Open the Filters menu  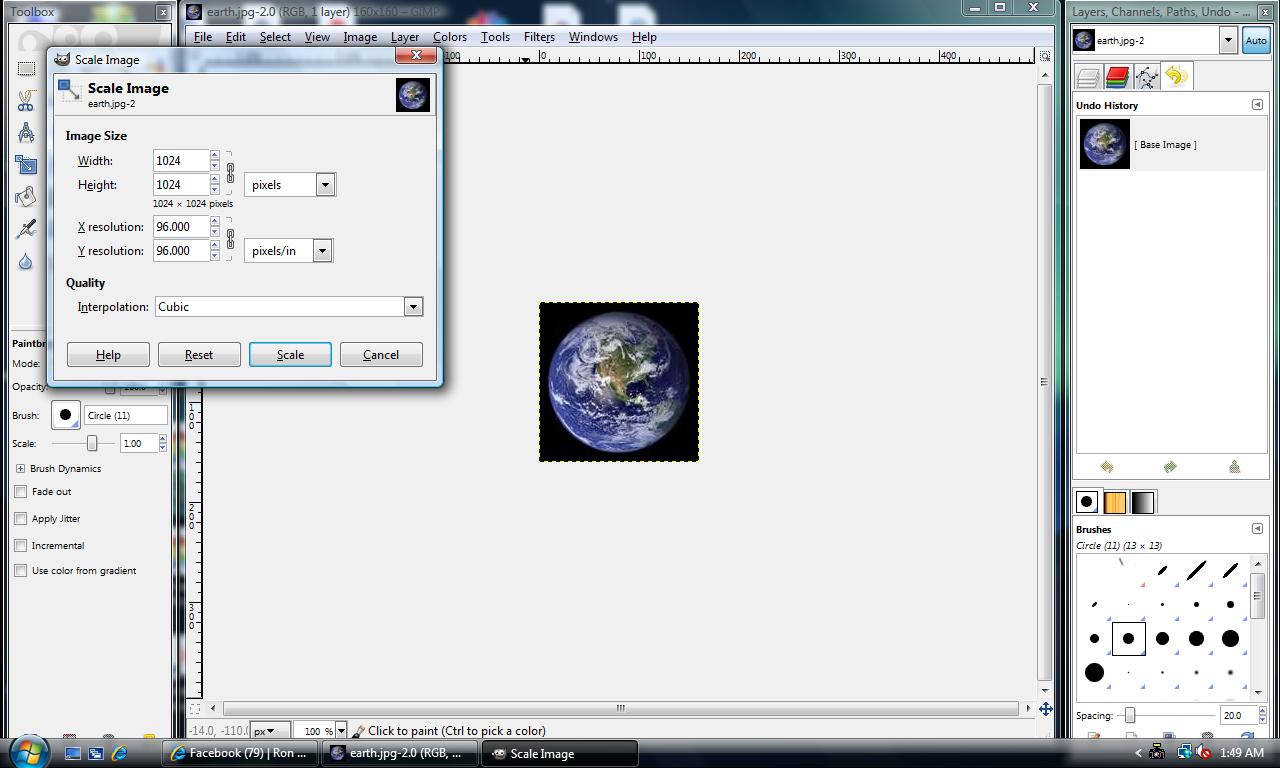click(538, 37)
